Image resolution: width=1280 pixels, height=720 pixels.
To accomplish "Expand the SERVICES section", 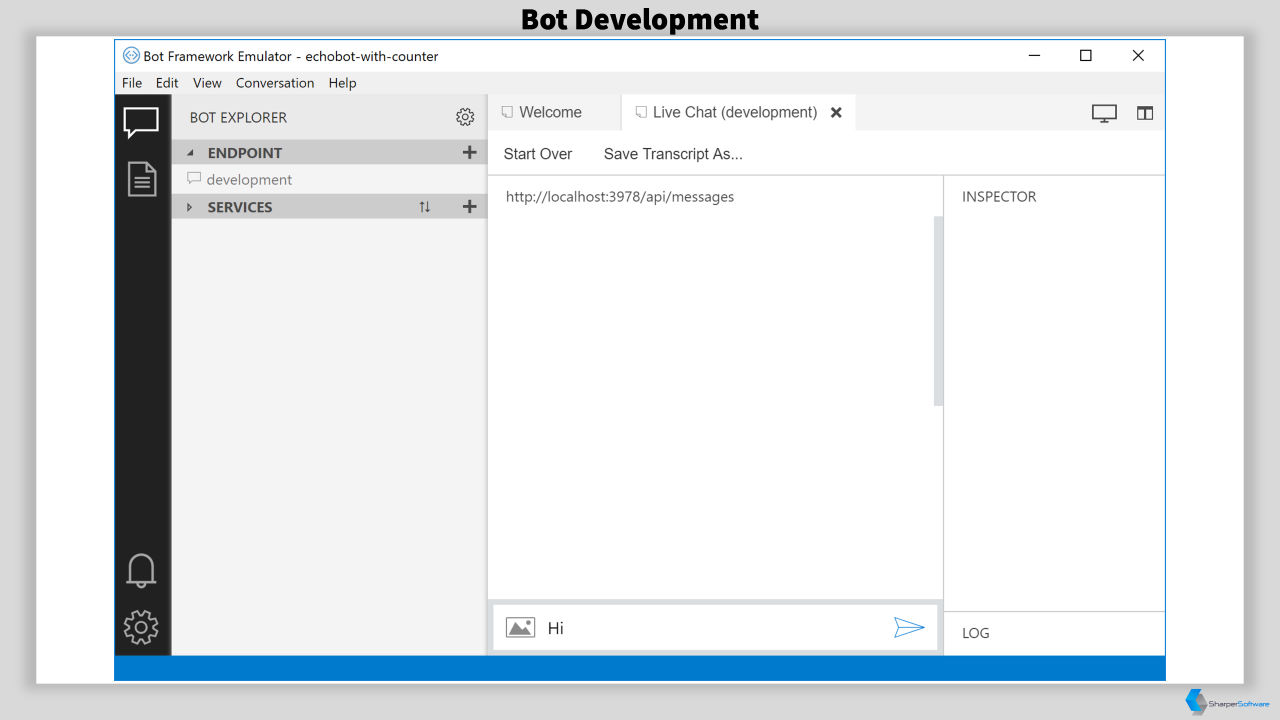I will point(189,207).
